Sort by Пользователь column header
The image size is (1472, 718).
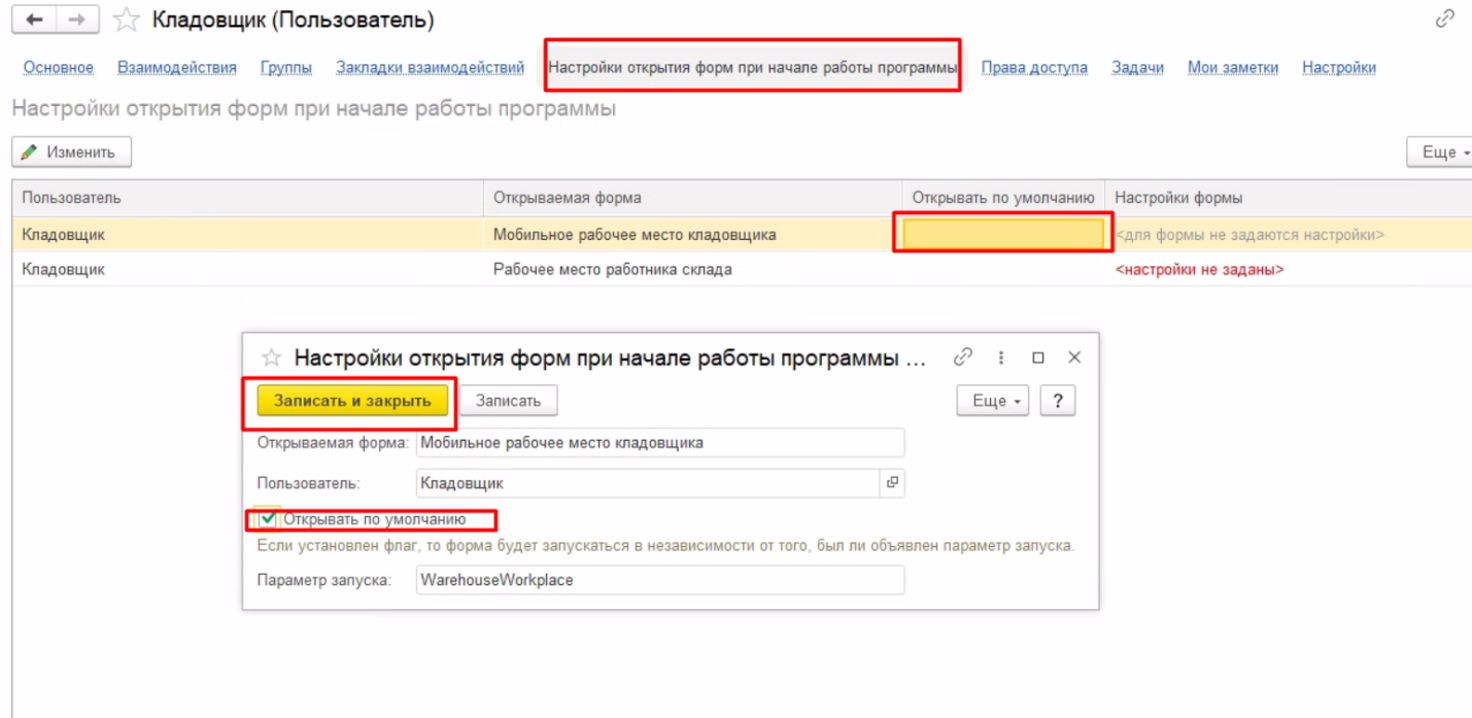pos(247,198)
